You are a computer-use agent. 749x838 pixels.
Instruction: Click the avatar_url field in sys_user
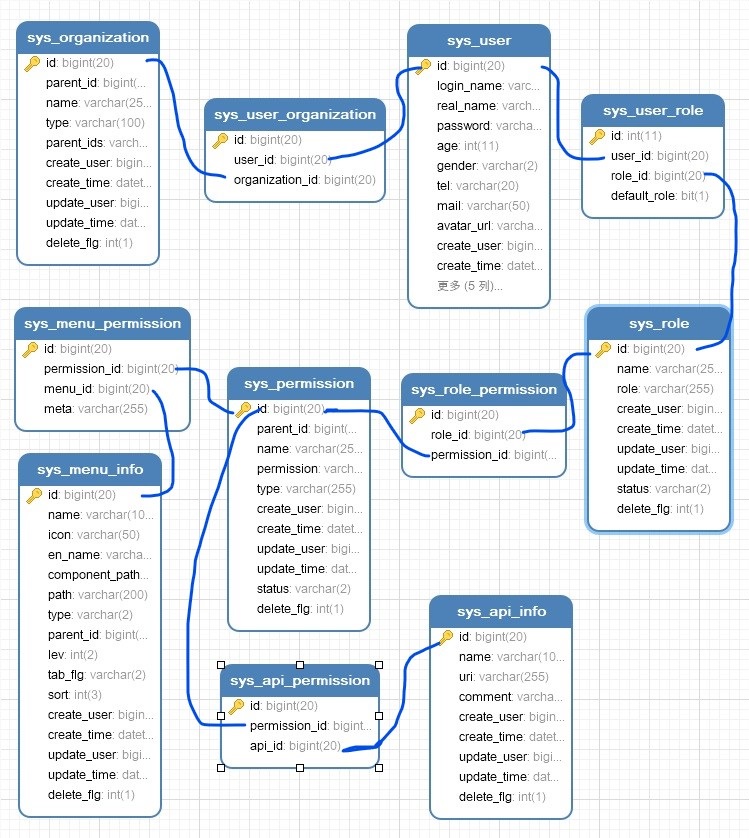[489, 225]
